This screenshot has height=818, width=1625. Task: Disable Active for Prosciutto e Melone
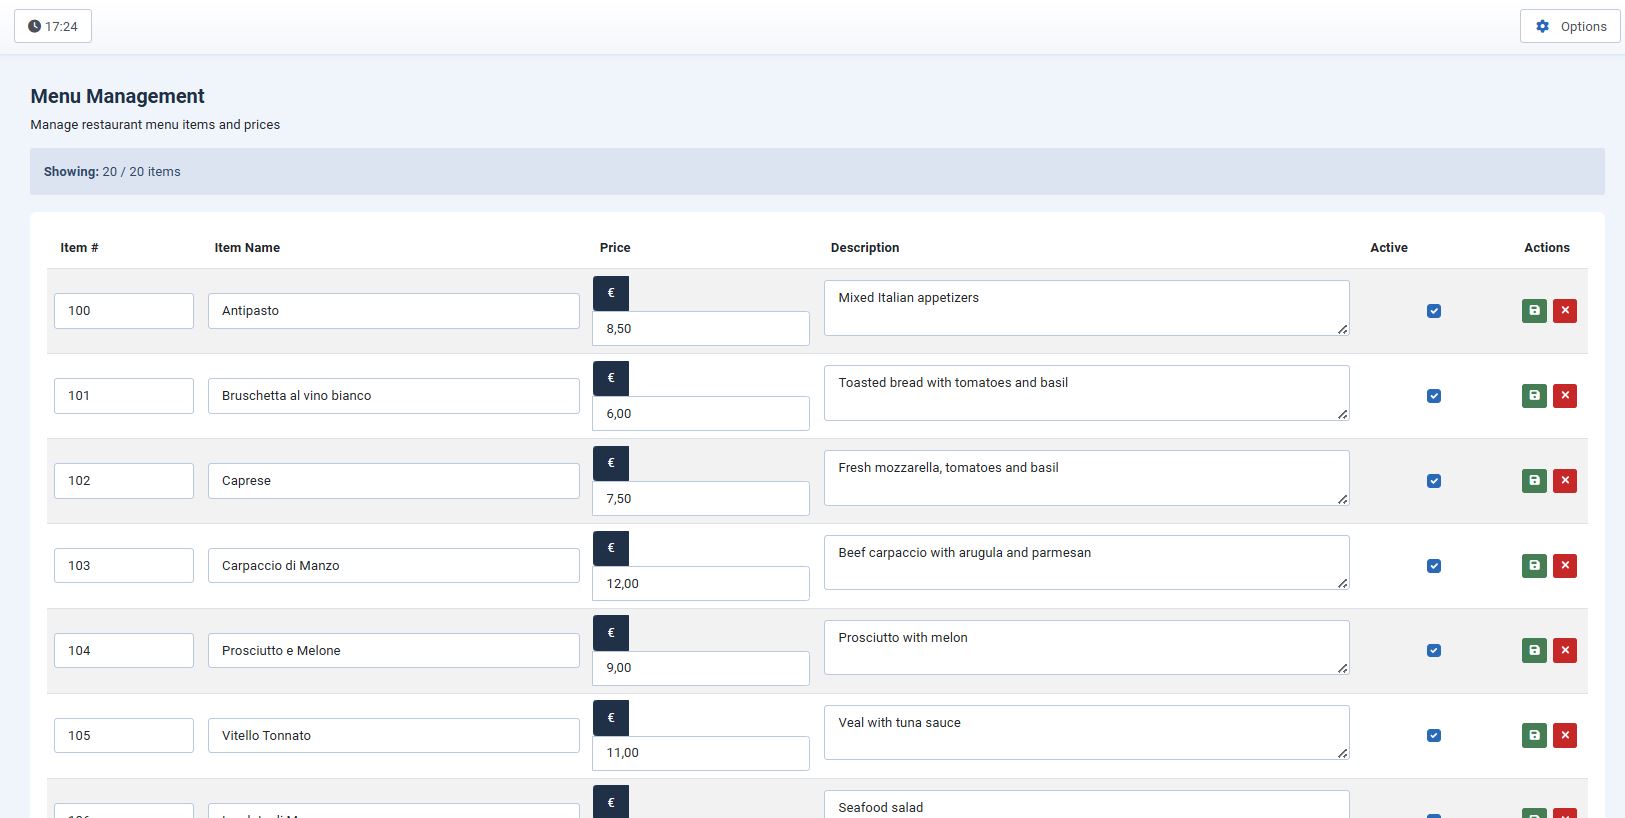coord(1434,651)
